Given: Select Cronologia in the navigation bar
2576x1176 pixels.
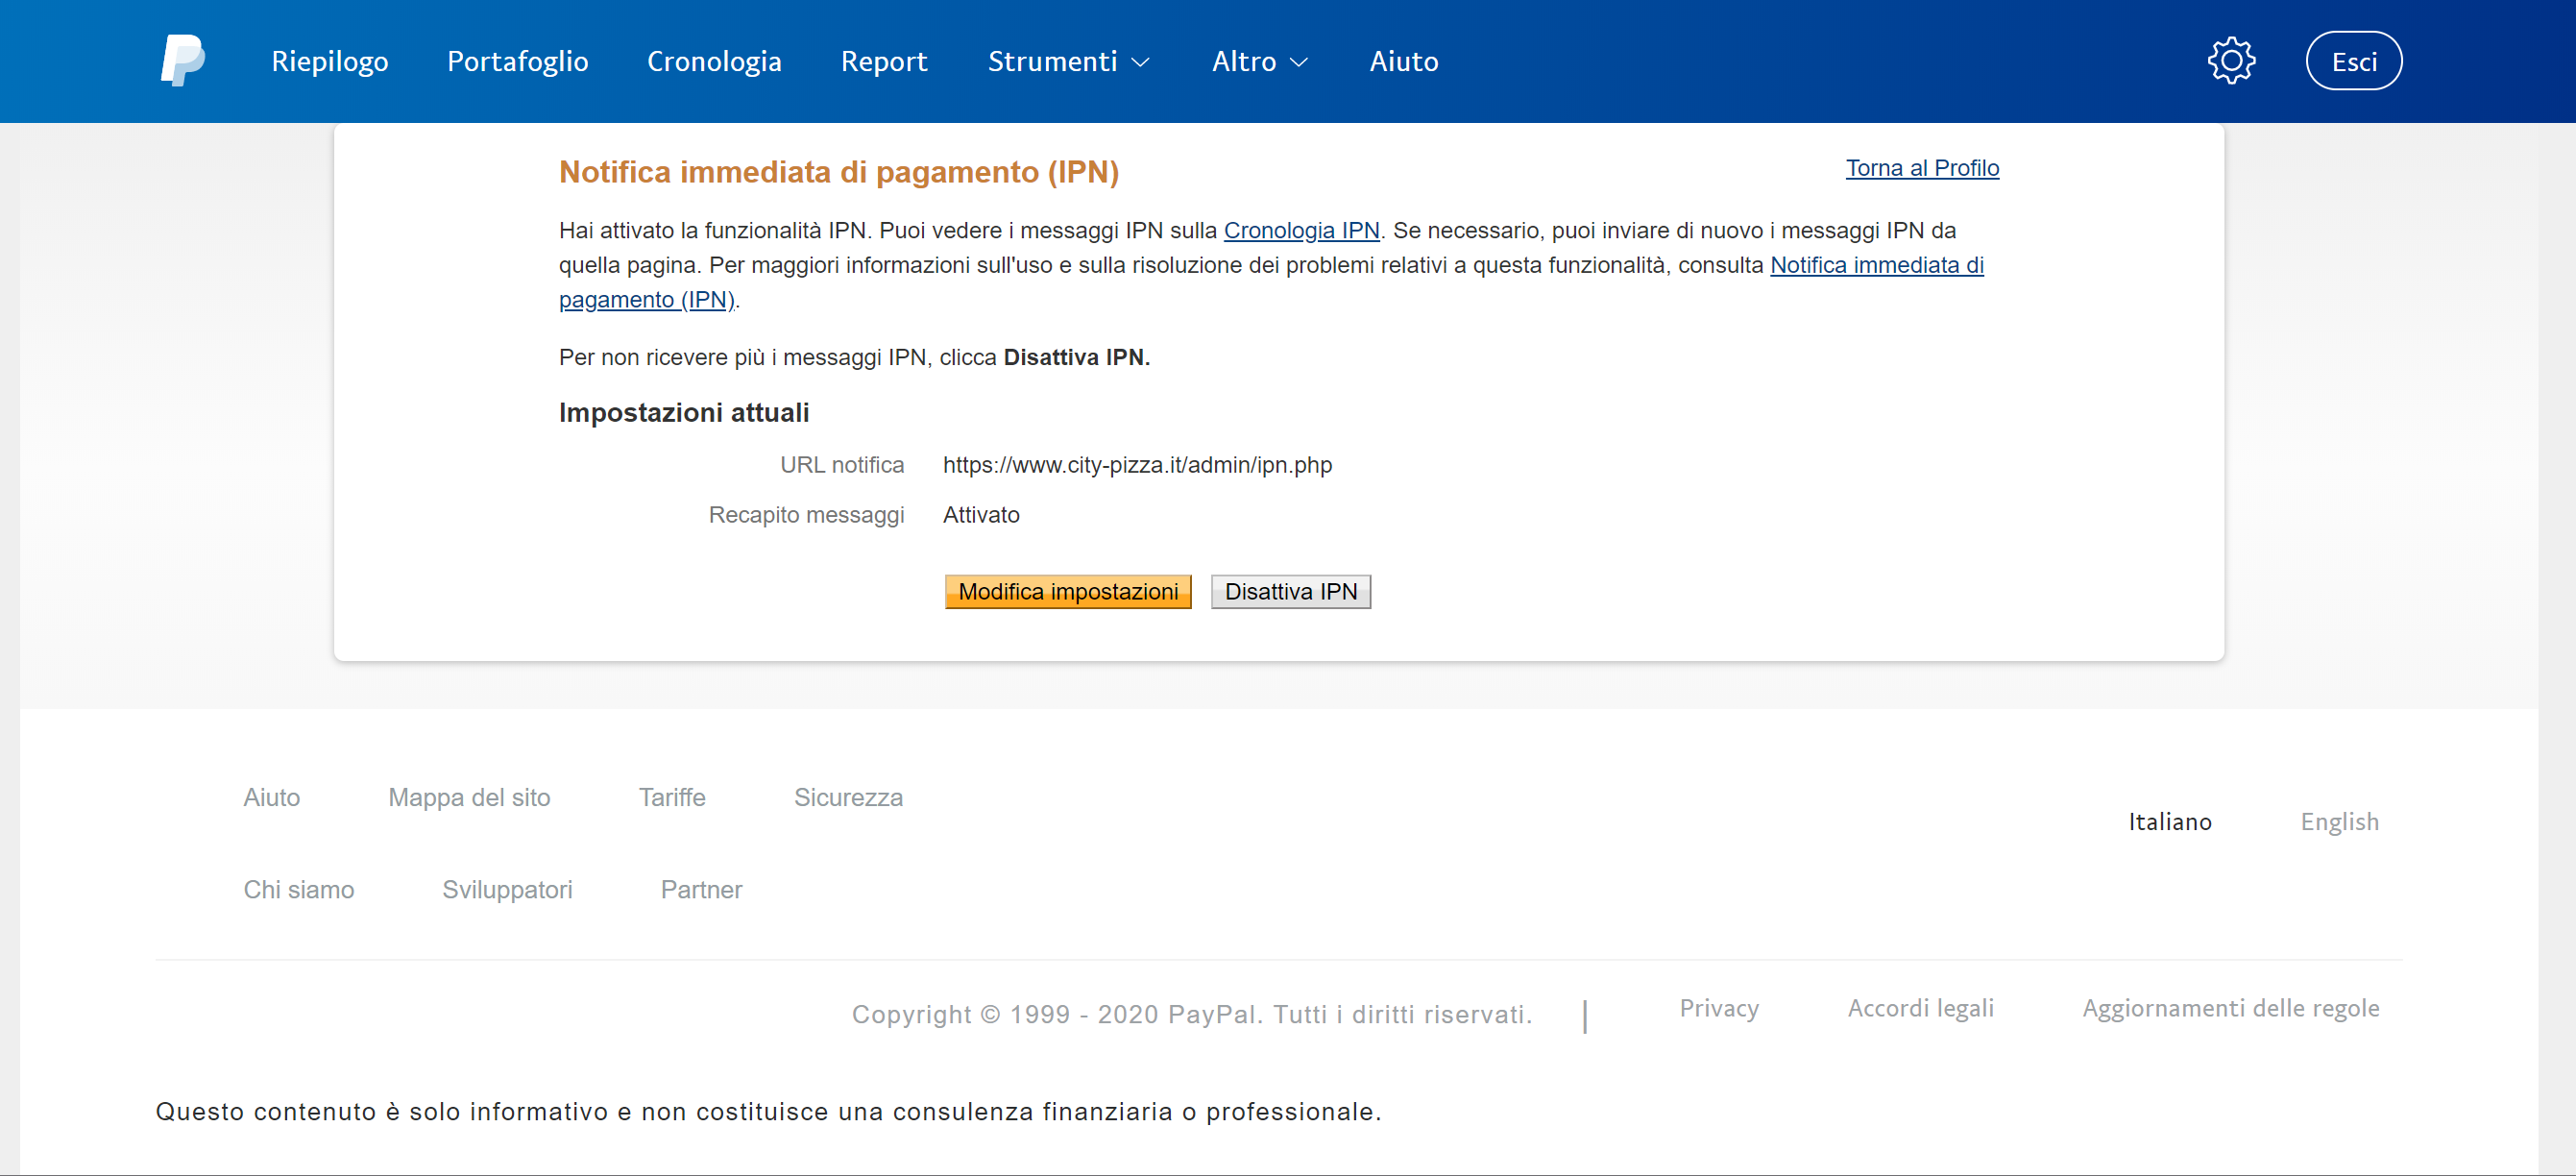Looking at the screenshot, I should 713,61.
